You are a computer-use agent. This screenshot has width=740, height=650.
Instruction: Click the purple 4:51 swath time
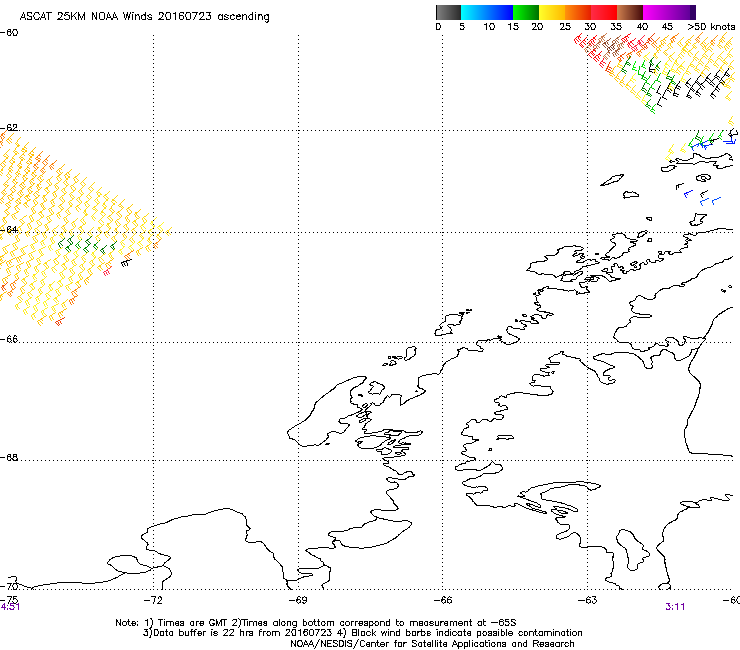(x=10, y=607)
